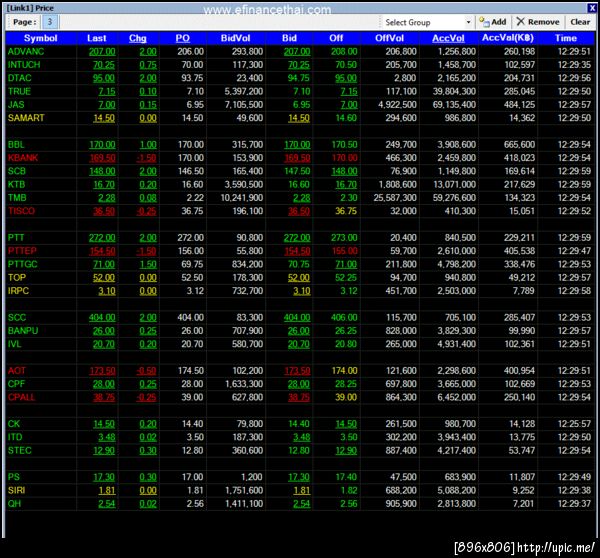Click the AccVal(KB) column header

[x=507, y=38]
